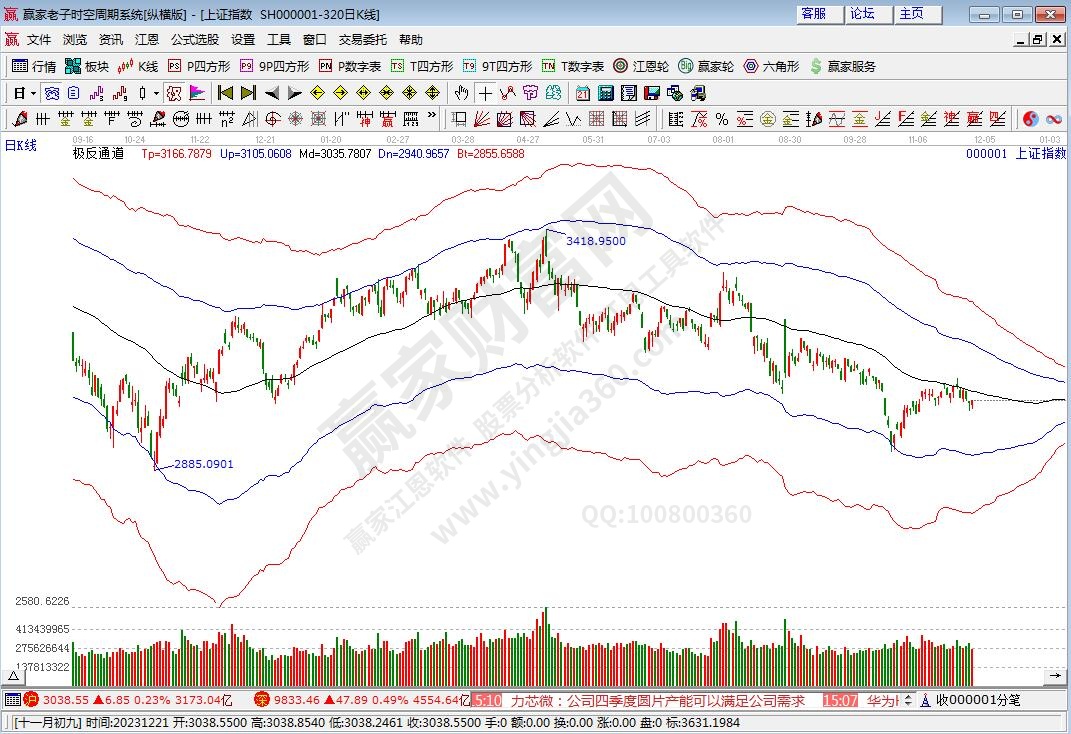Select the hand pan tool
The width and height of the screenshot is (1071, 734).
[x=461, y=93]
